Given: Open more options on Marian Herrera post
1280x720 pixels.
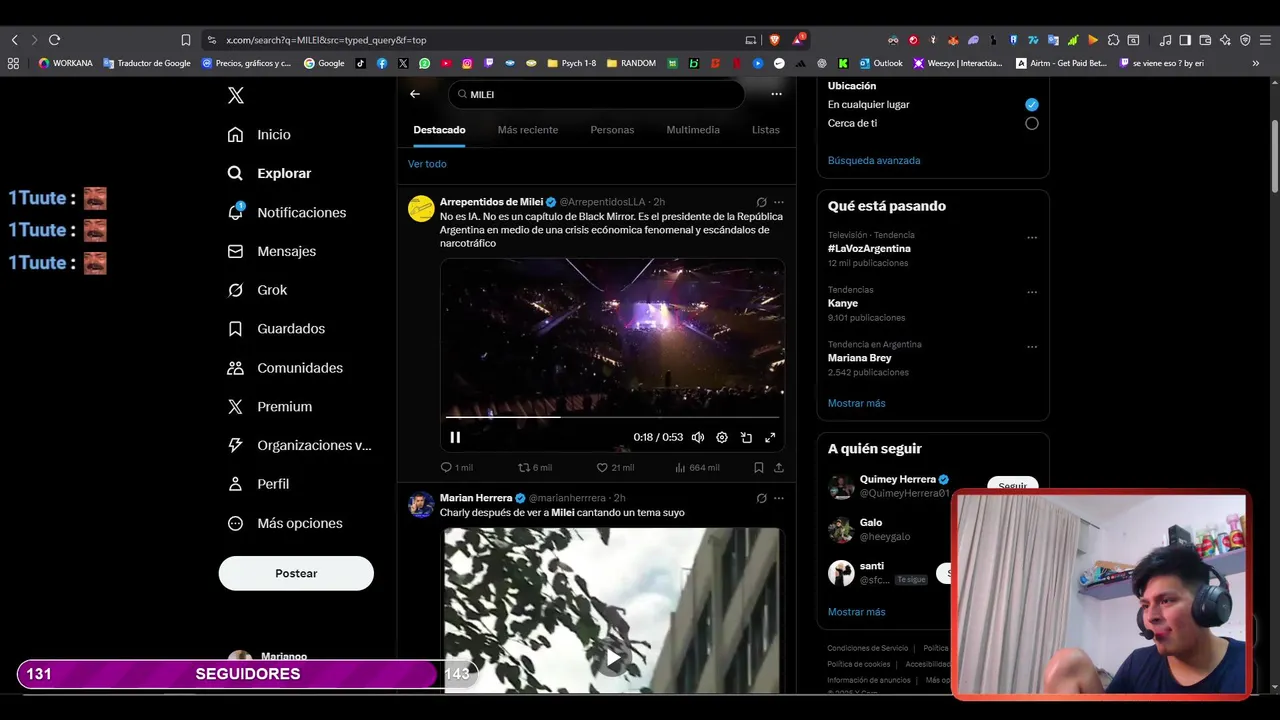Looking at the screenshot, I should click(x=779, y=498).
